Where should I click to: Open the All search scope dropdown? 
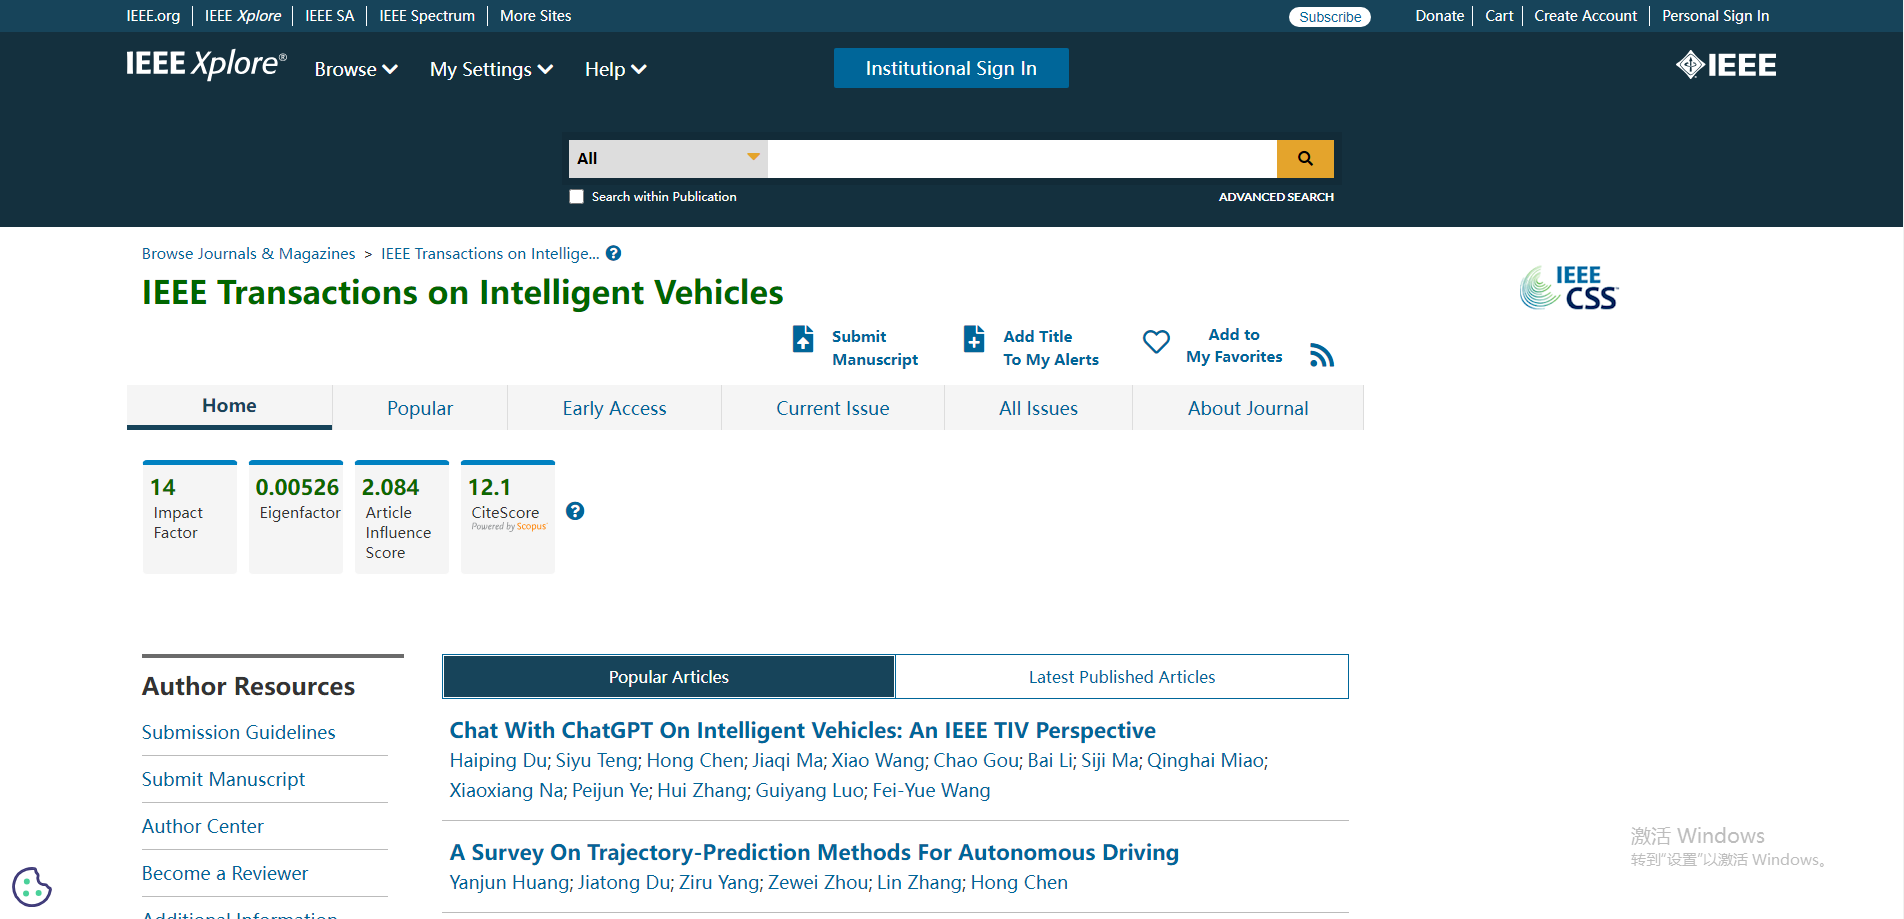[667, 158]
